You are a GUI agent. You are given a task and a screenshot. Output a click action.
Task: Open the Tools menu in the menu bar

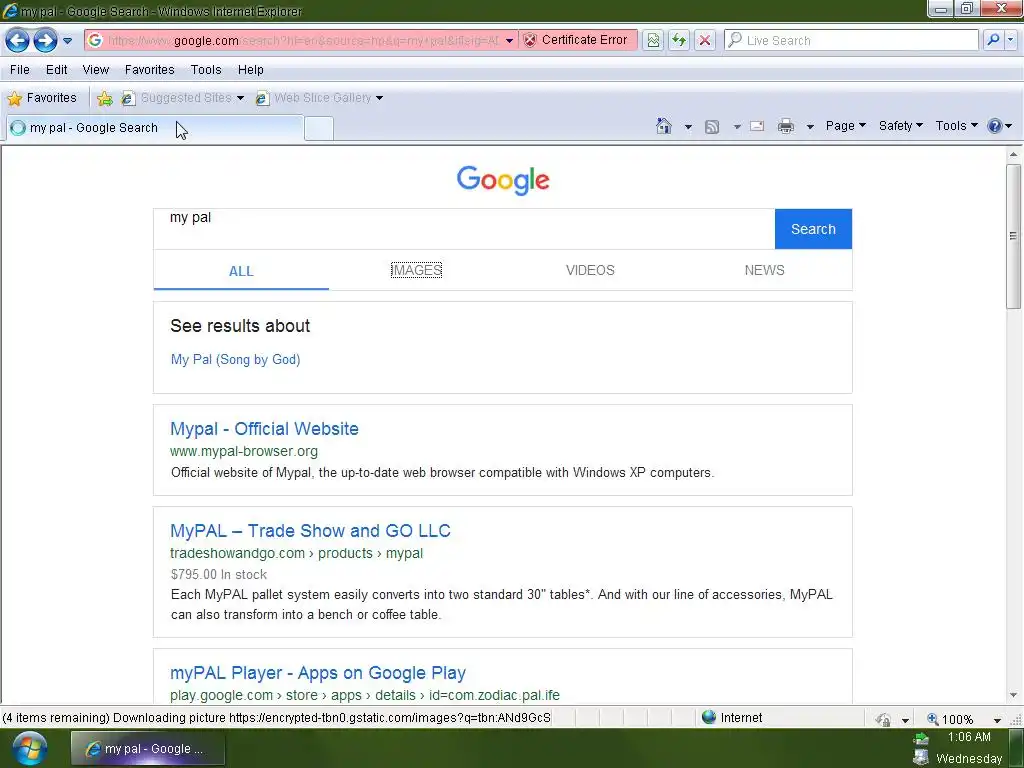(x=206, y=70)
